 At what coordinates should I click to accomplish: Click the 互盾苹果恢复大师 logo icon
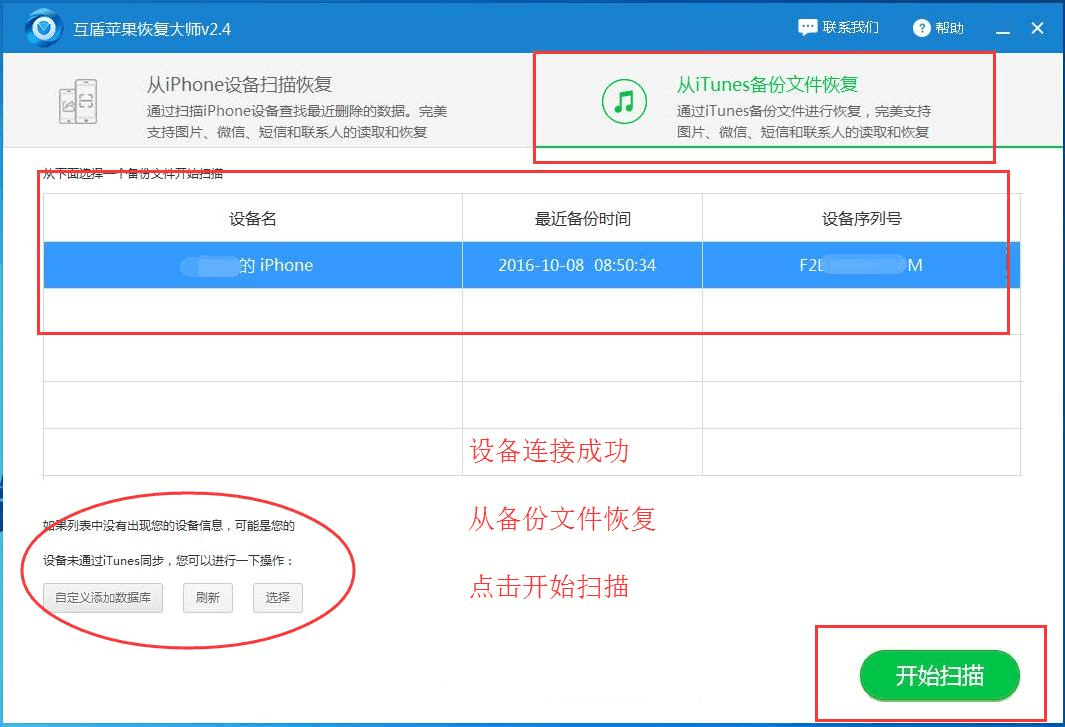(41, 27)
